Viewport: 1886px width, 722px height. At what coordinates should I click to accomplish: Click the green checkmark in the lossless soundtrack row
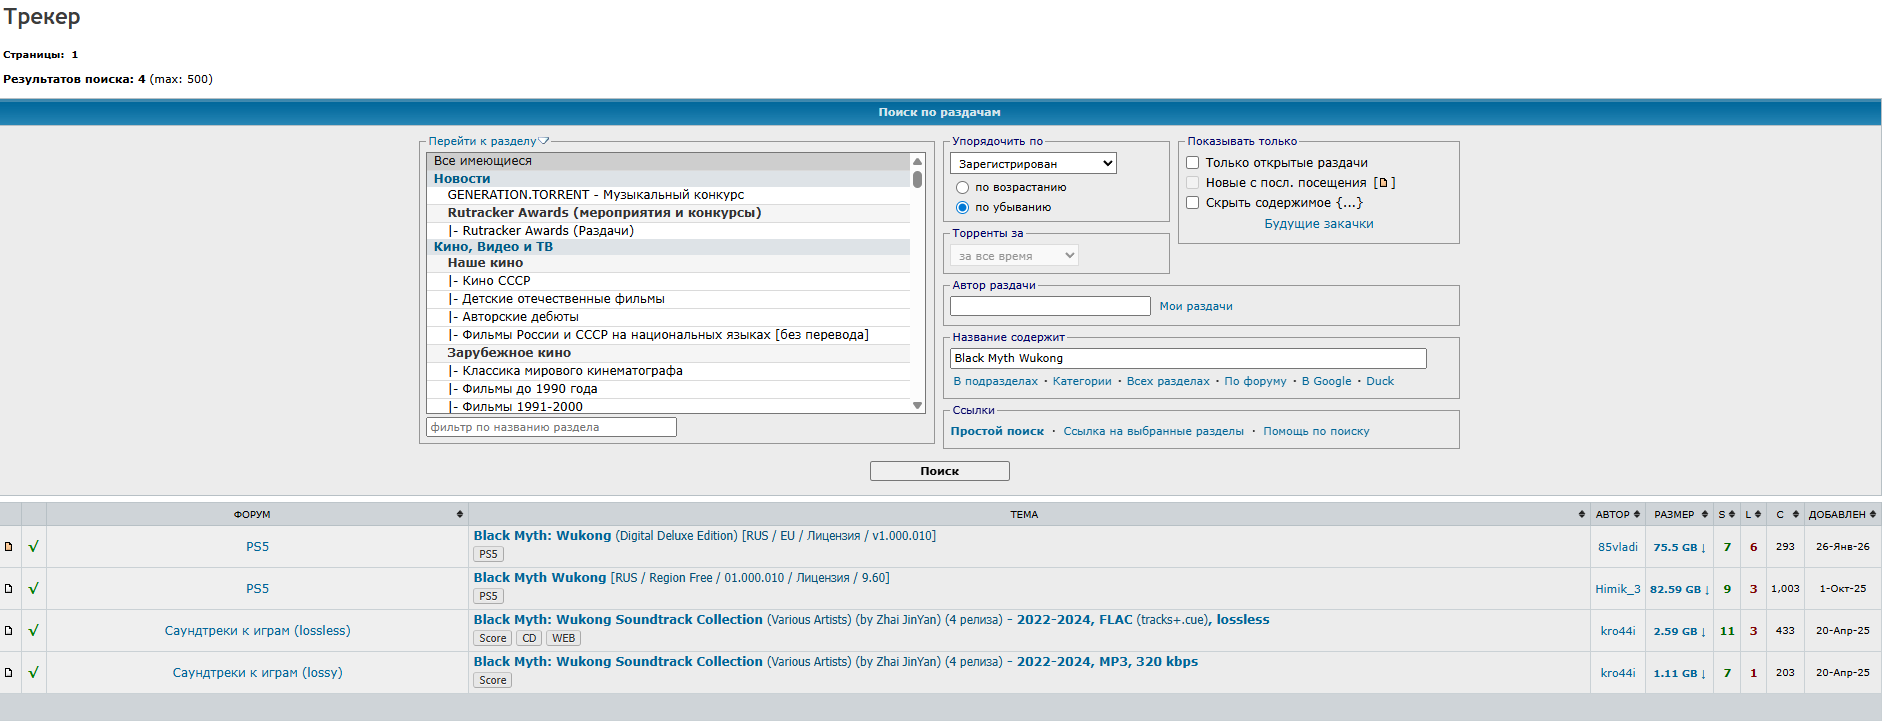pyautogui.click(x=33, y=631)
